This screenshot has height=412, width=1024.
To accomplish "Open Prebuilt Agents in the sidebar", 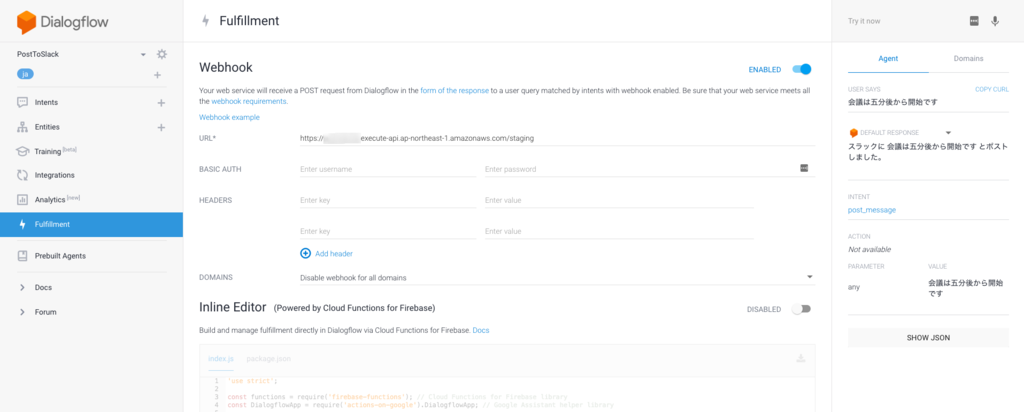I will (60, 256).
